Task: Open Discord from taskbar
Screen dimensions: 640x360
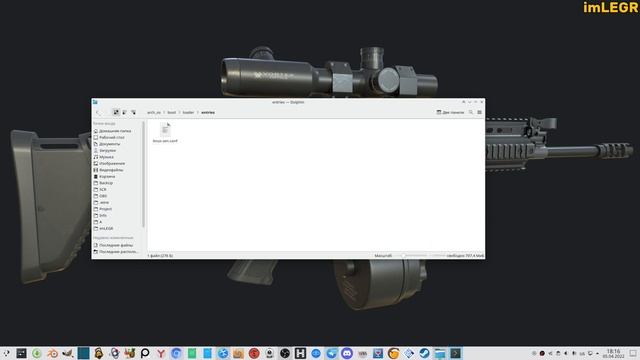Action: click(347, 353)
